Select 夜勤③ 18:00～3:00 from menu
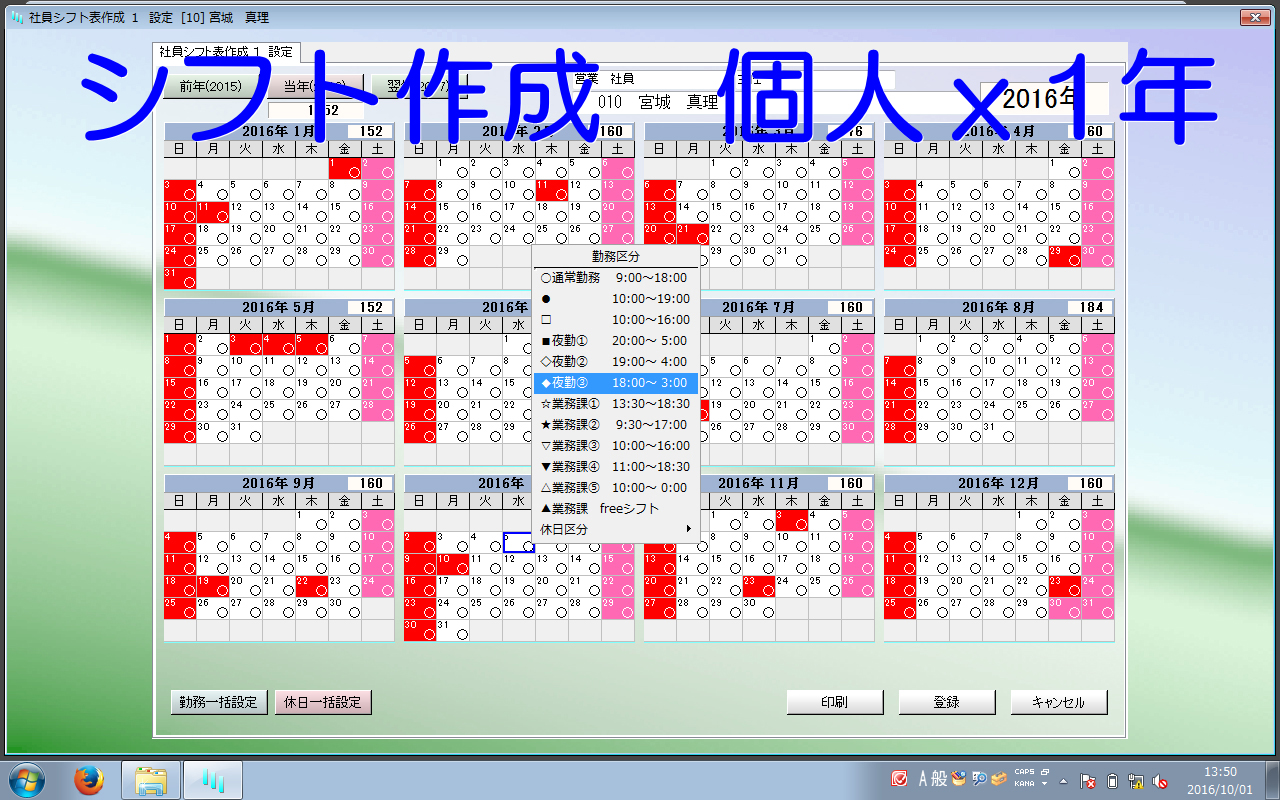Viewport: 1280px width, 800px height. [x=615, y=382]
